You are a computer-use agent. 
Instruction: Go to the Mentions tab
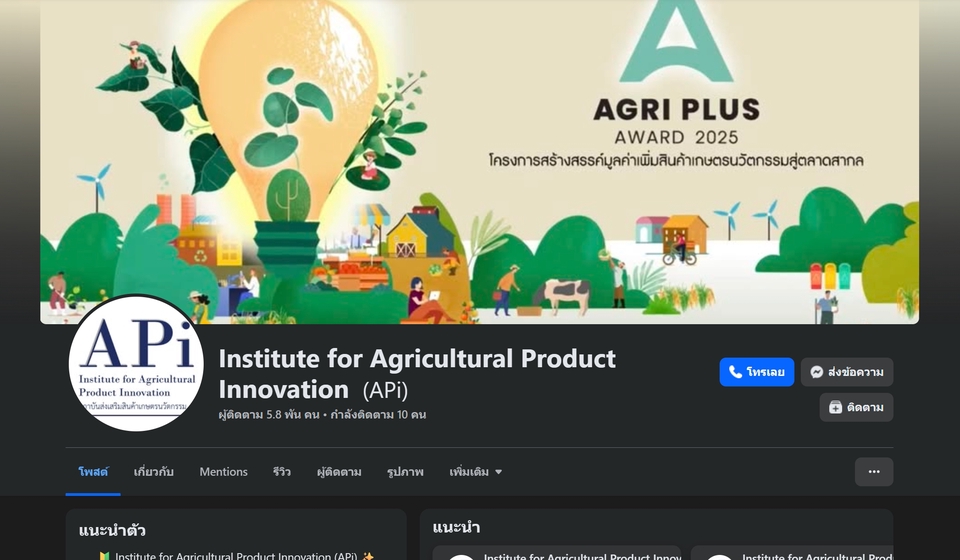(223, 472)
